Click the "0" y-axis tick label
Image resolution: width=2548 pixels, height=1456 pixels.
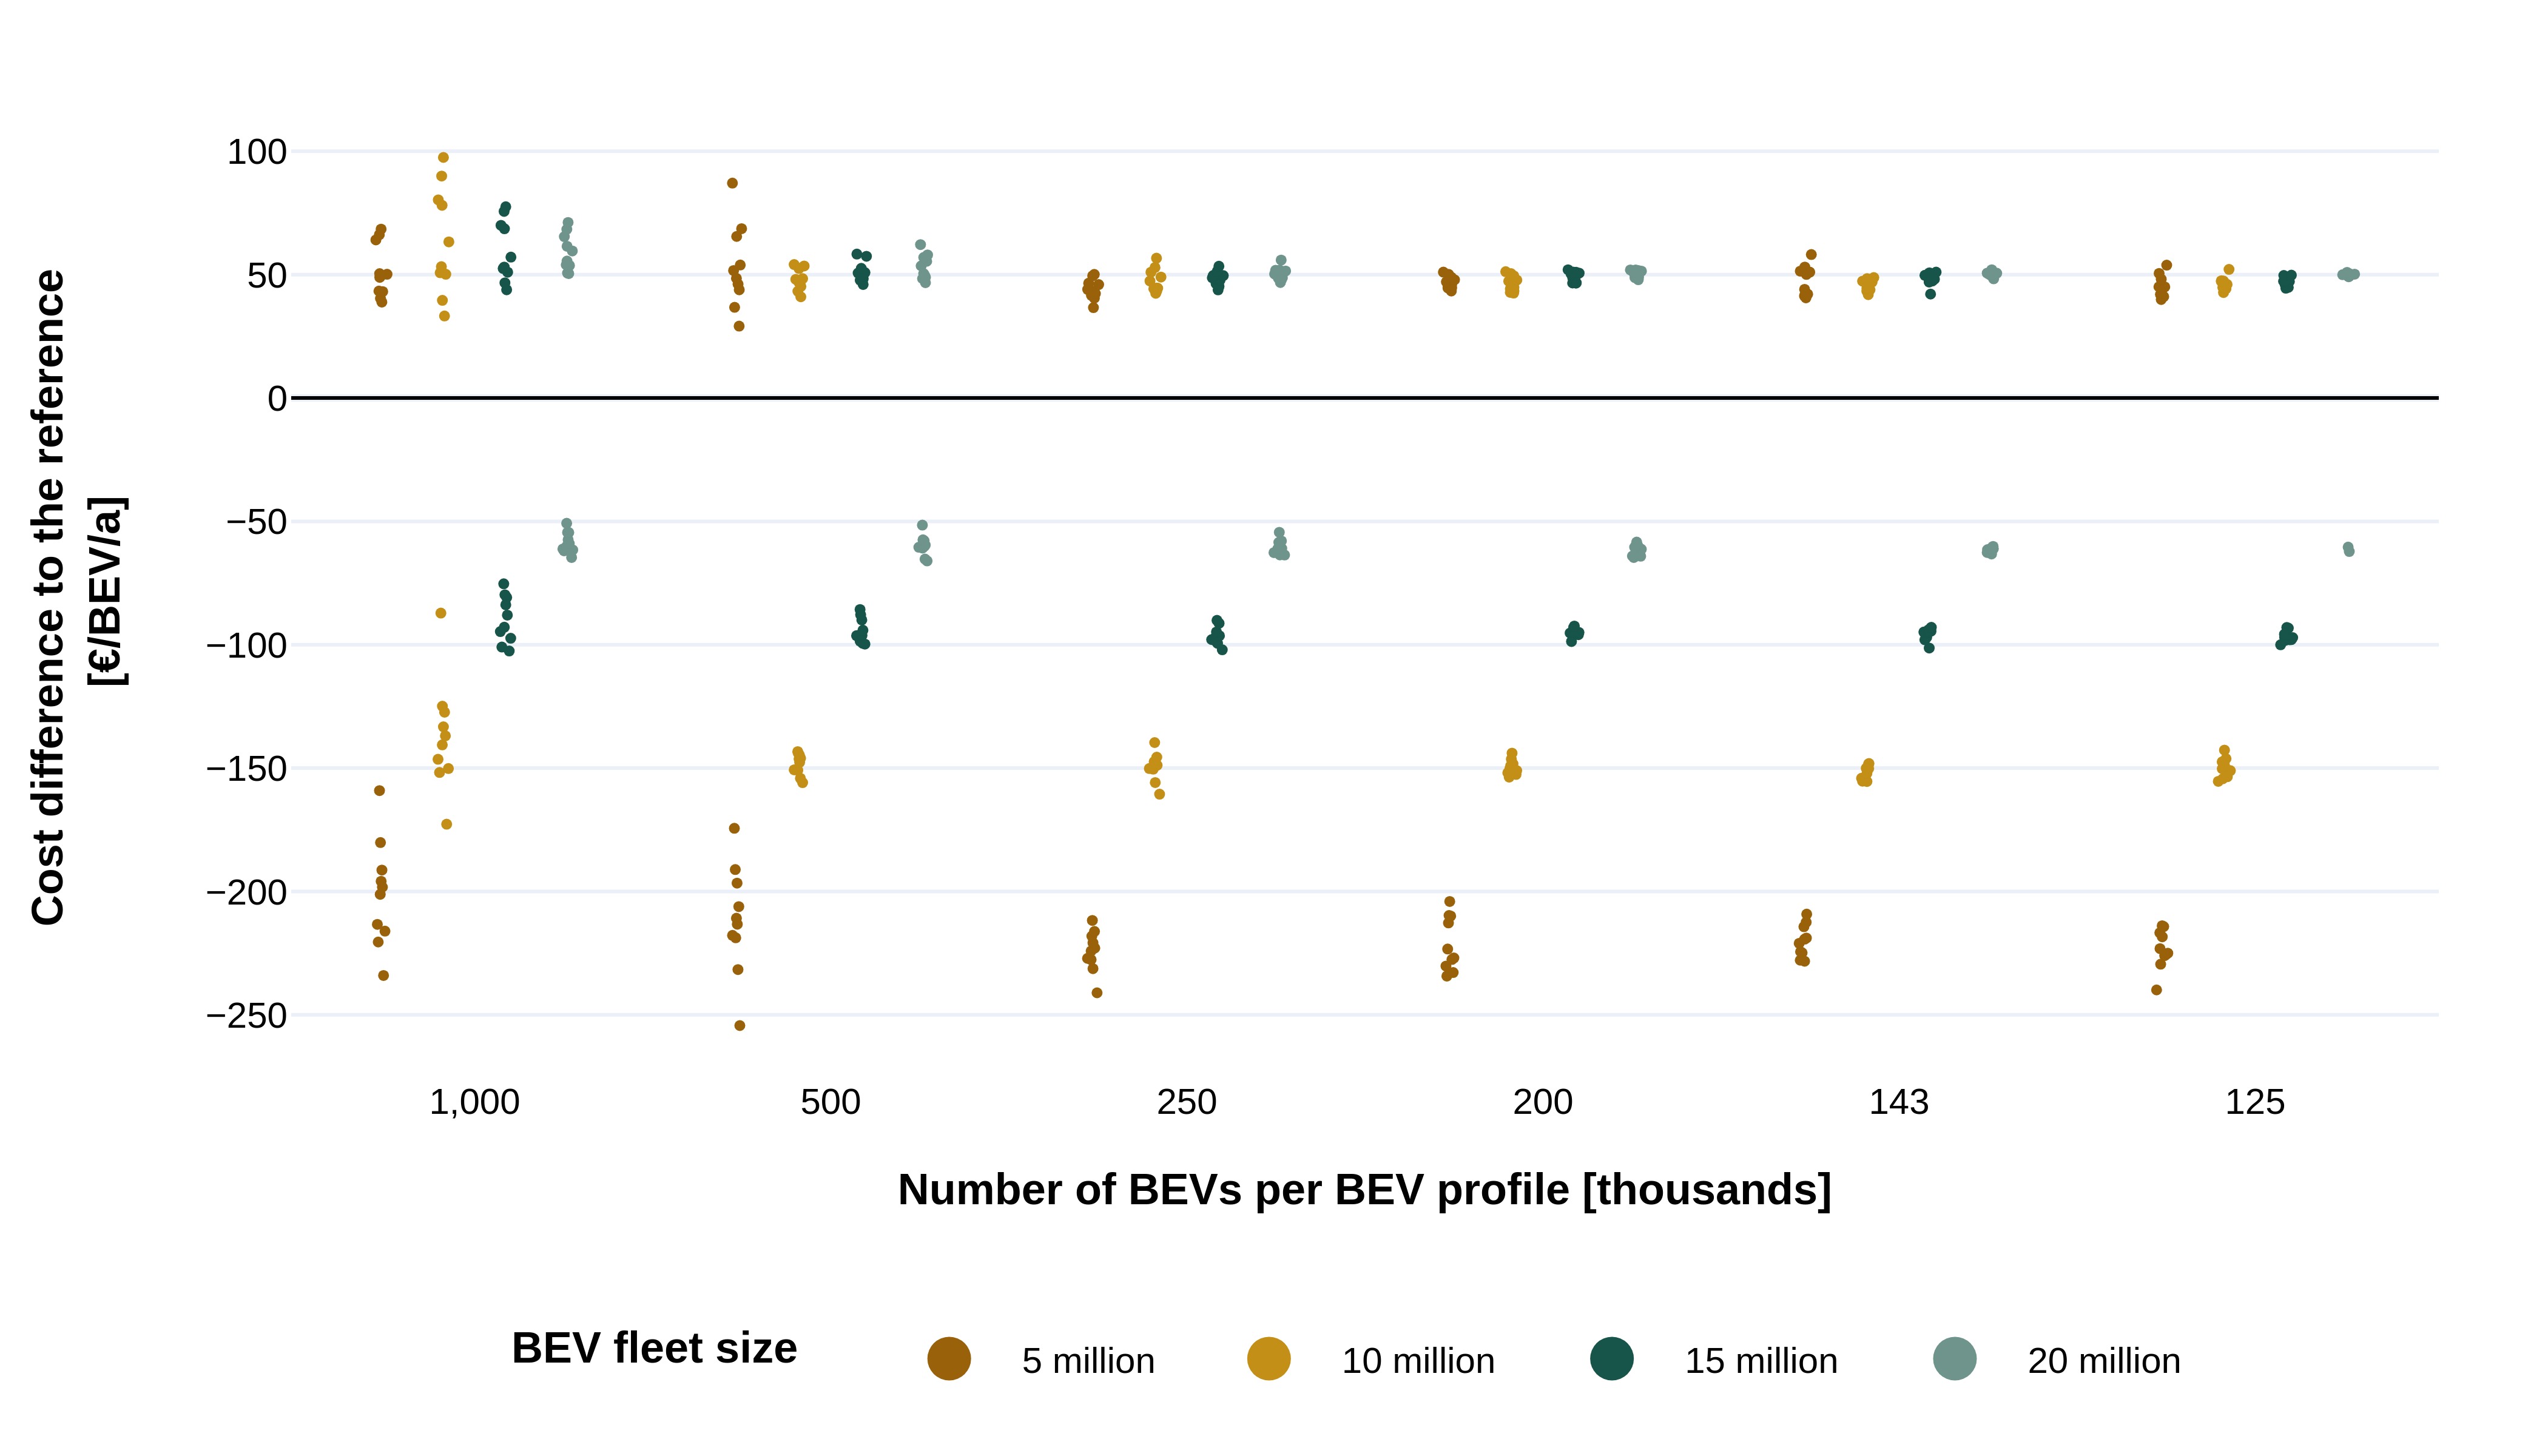tap(277, 399)
